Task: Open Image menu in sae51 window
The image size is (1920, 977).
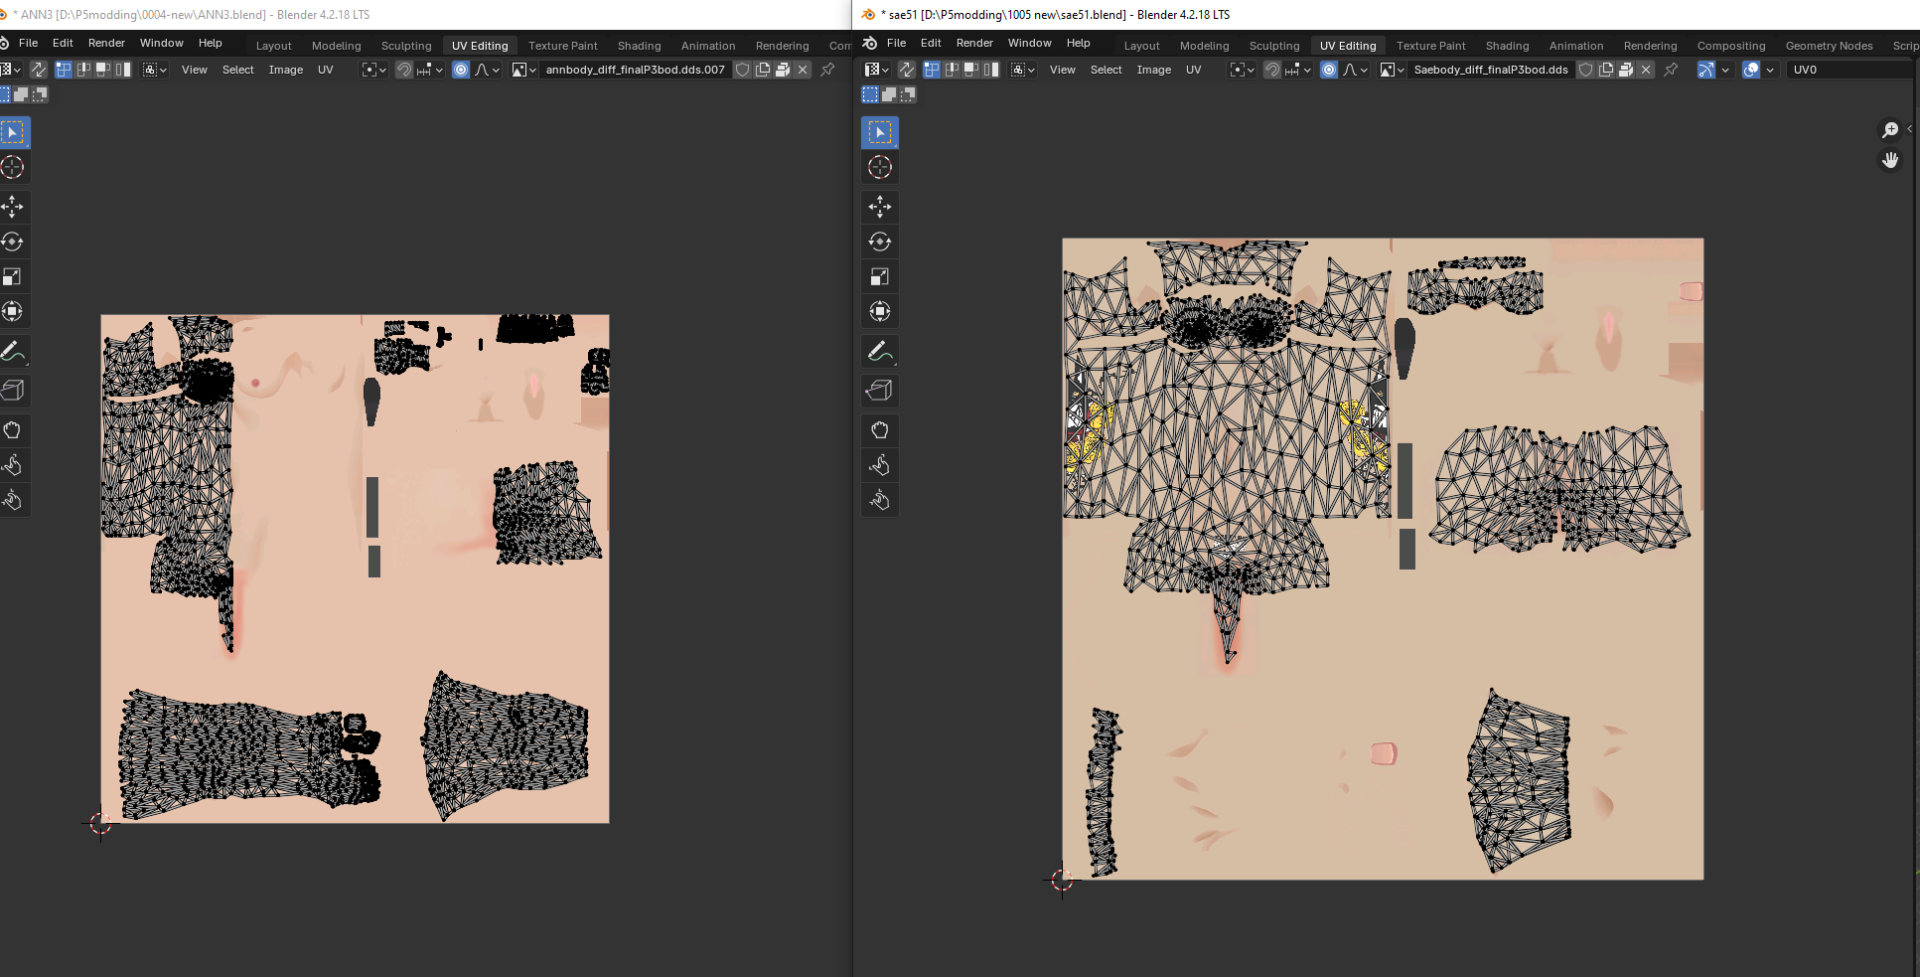Action: click(x=1153, y=70)
